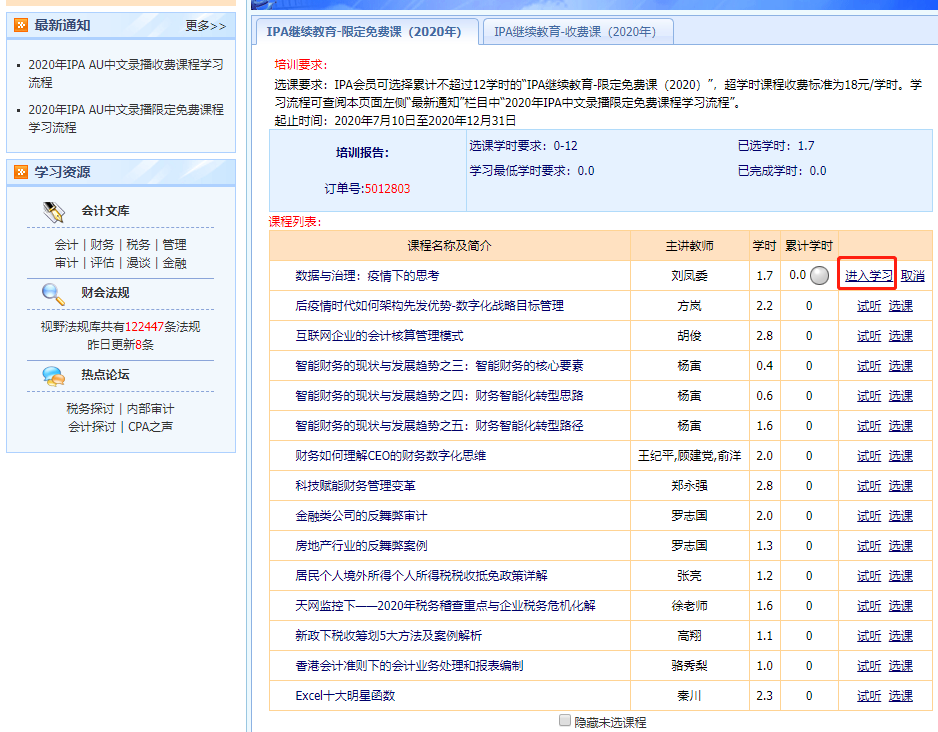Click 选课 for 科技赋能财务管理变革
Screen dimensions: 938x732
(x=900, y=486)
